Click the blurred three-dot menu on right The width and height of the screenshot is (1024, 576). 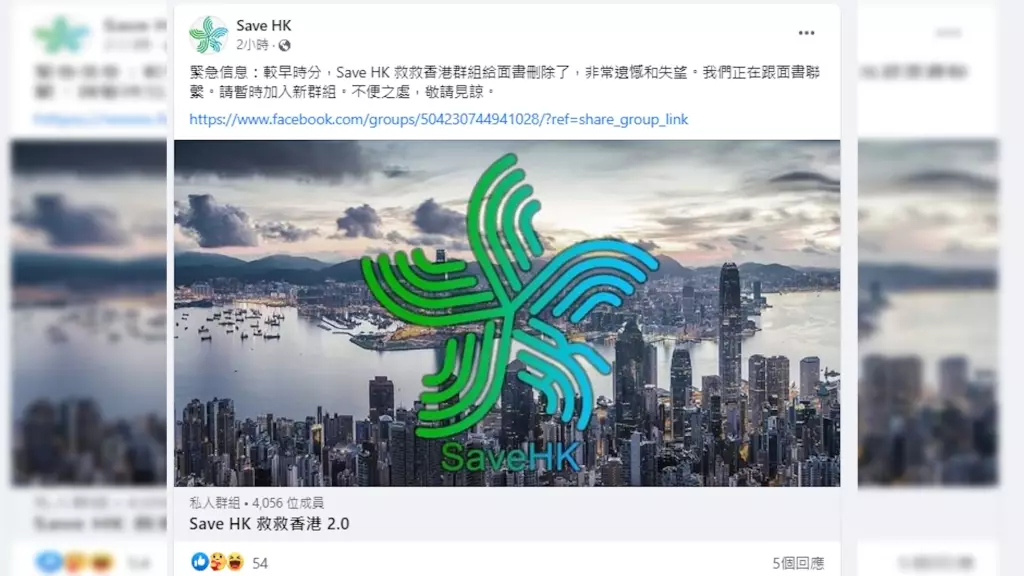tap(948, 33)
